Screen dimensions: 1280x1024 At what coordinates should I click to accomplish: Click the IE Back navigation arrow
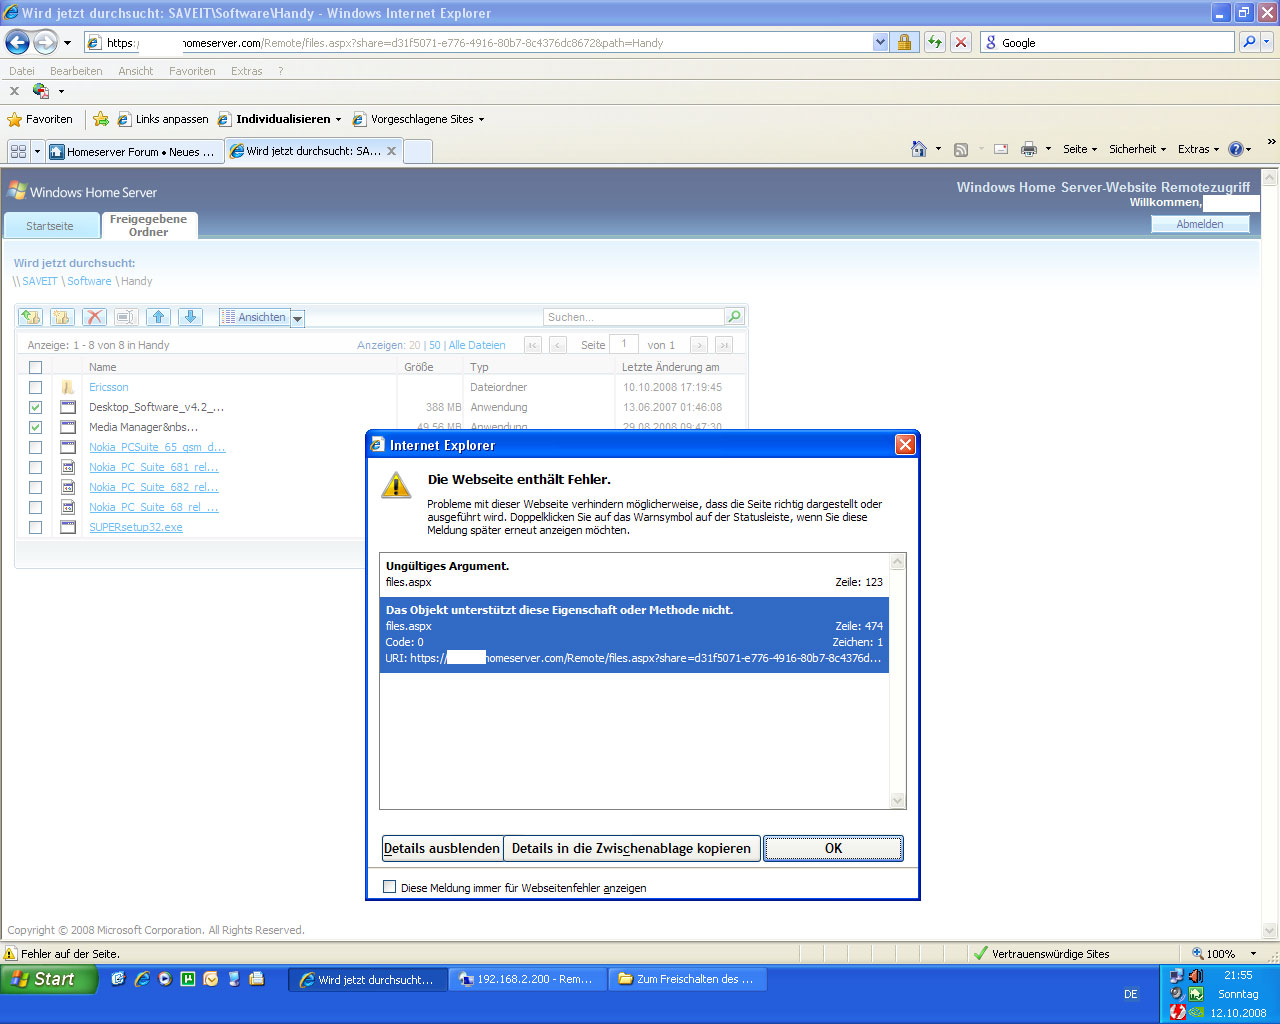(x=18, y=42)
